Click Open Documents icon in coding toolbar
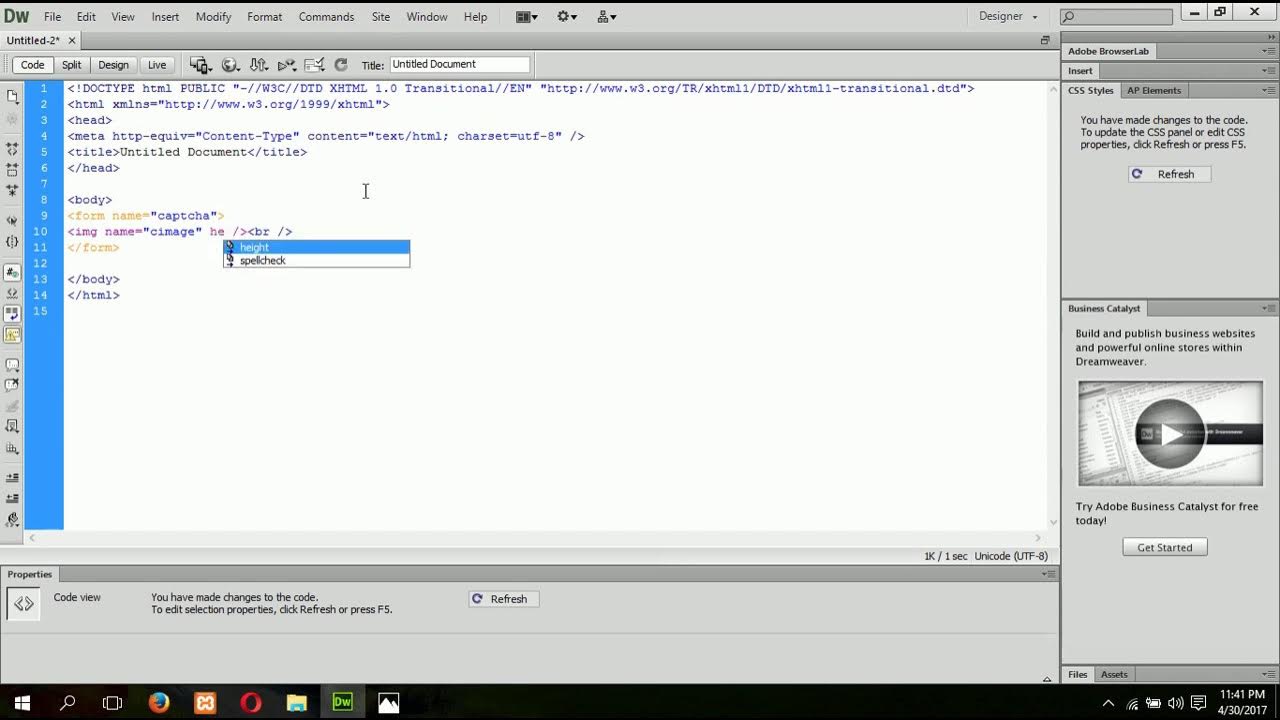 (x=13, y=96)
